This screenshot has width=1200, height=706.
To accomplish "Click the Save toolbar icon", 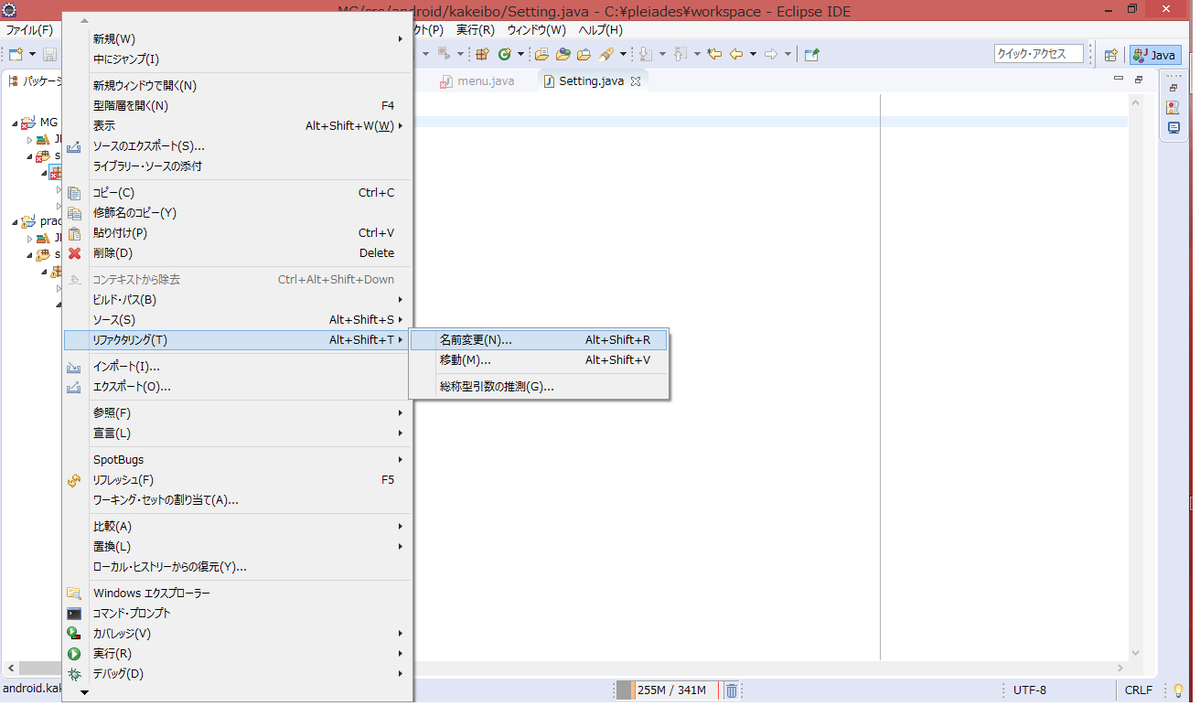I will (49, 54).
